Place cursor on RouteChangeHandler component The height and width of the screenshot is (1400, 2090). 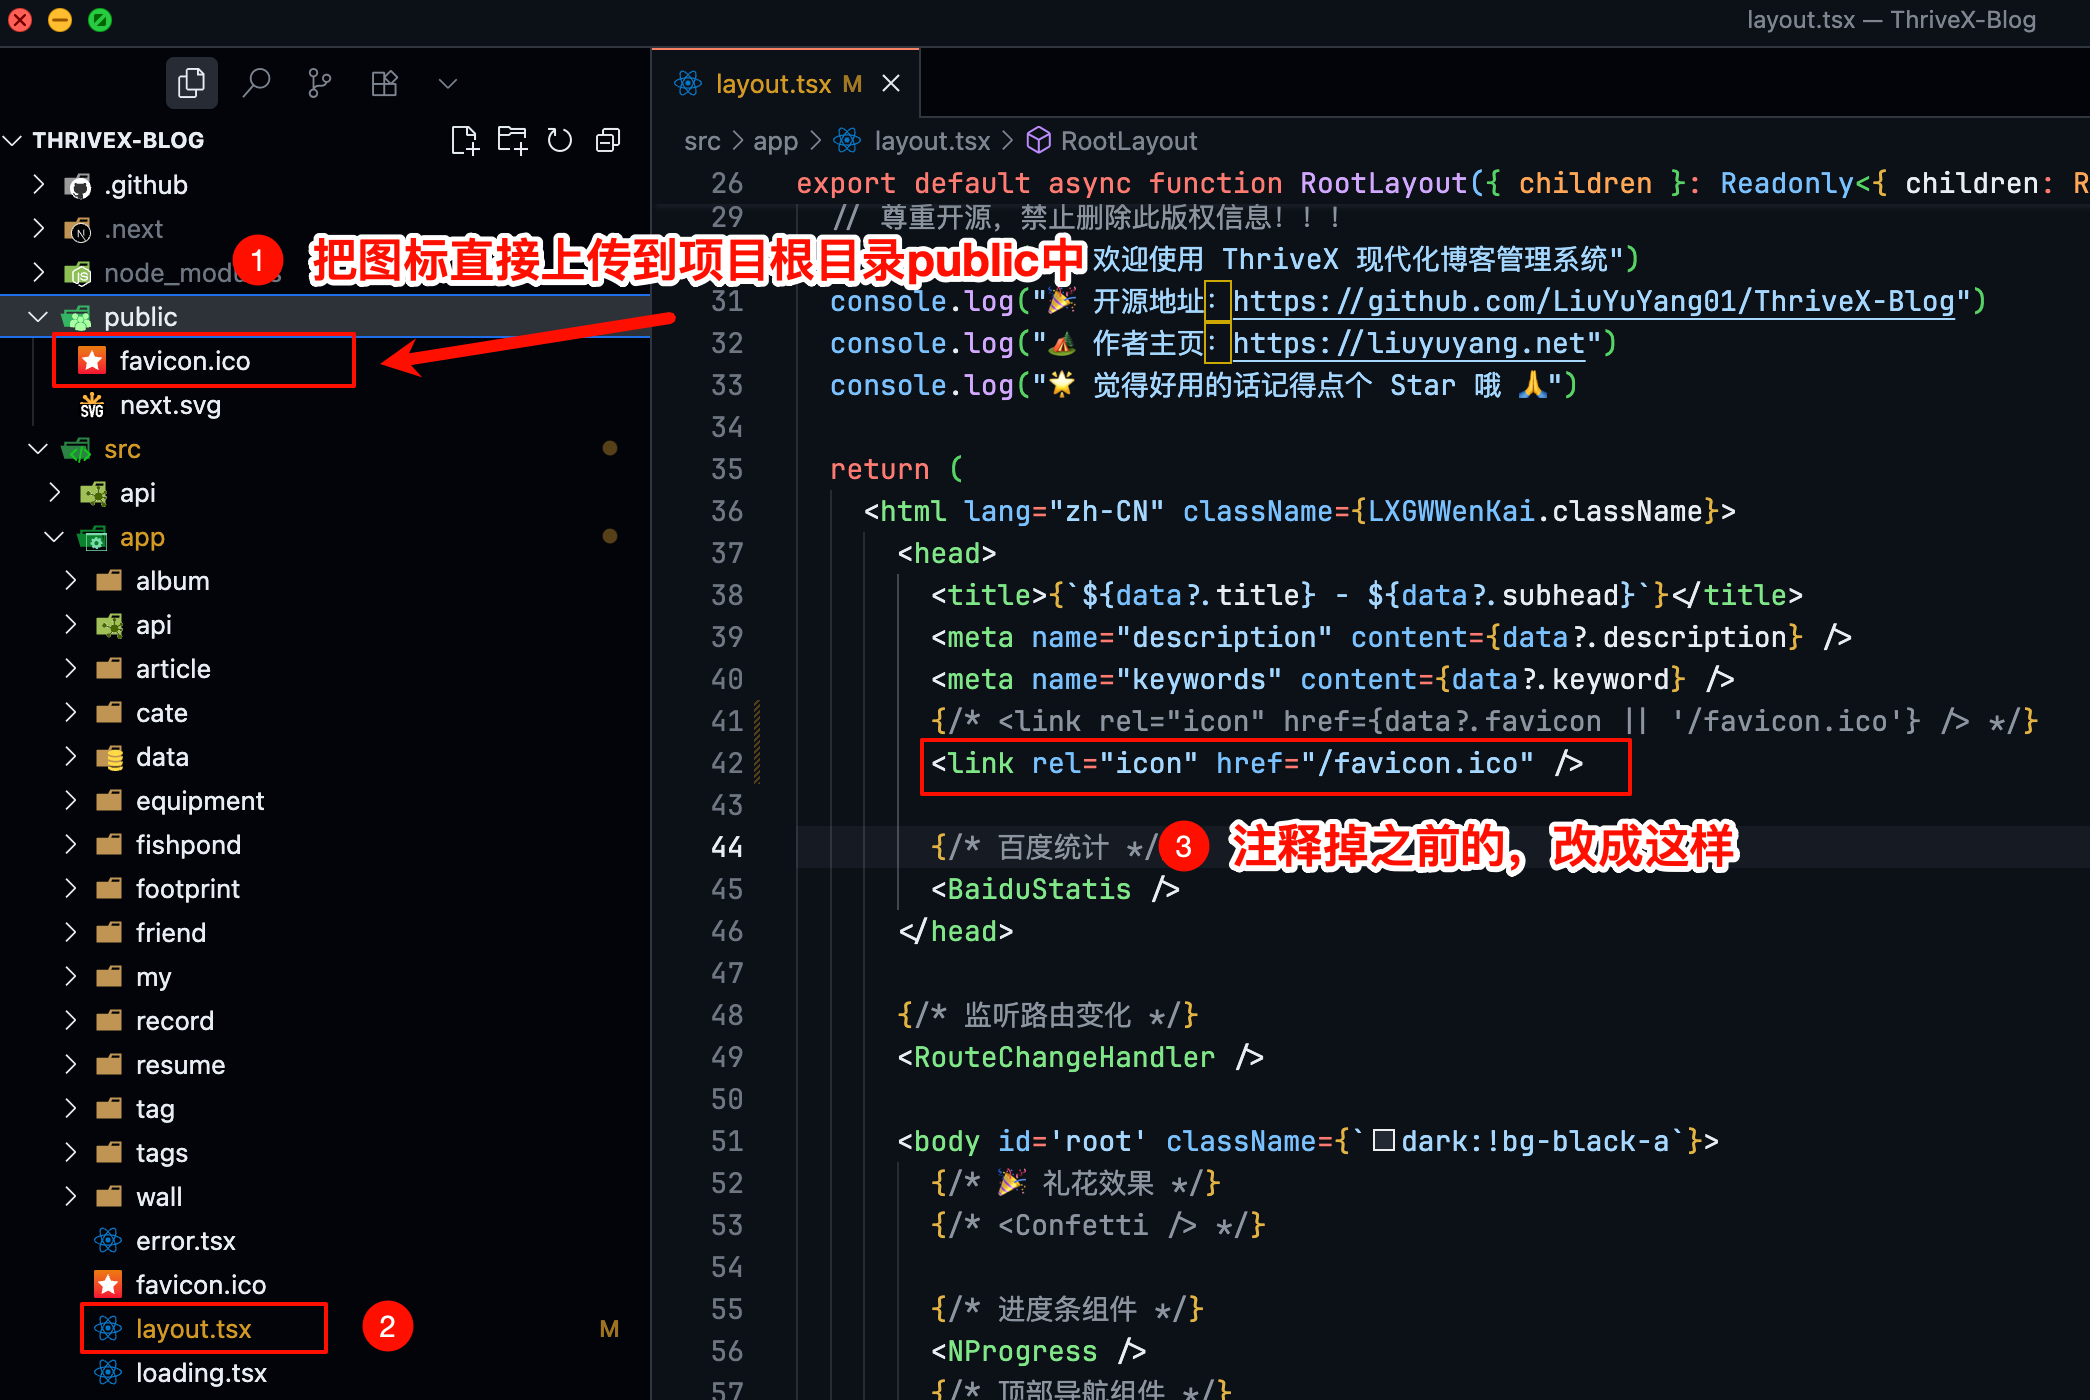point(1064,1057)
